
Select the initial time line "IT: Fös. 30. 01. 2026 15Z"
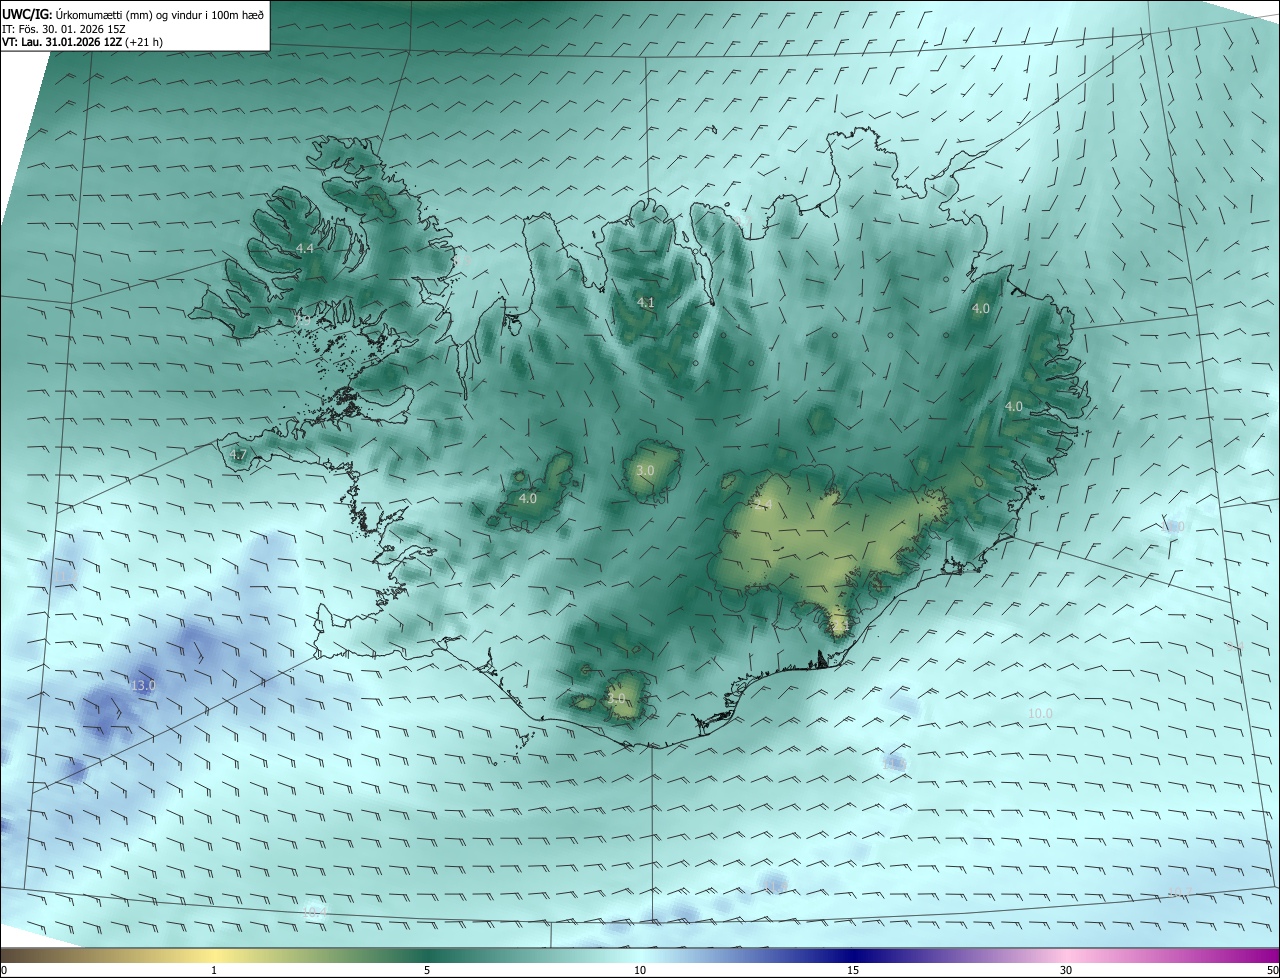coord(66,29)
